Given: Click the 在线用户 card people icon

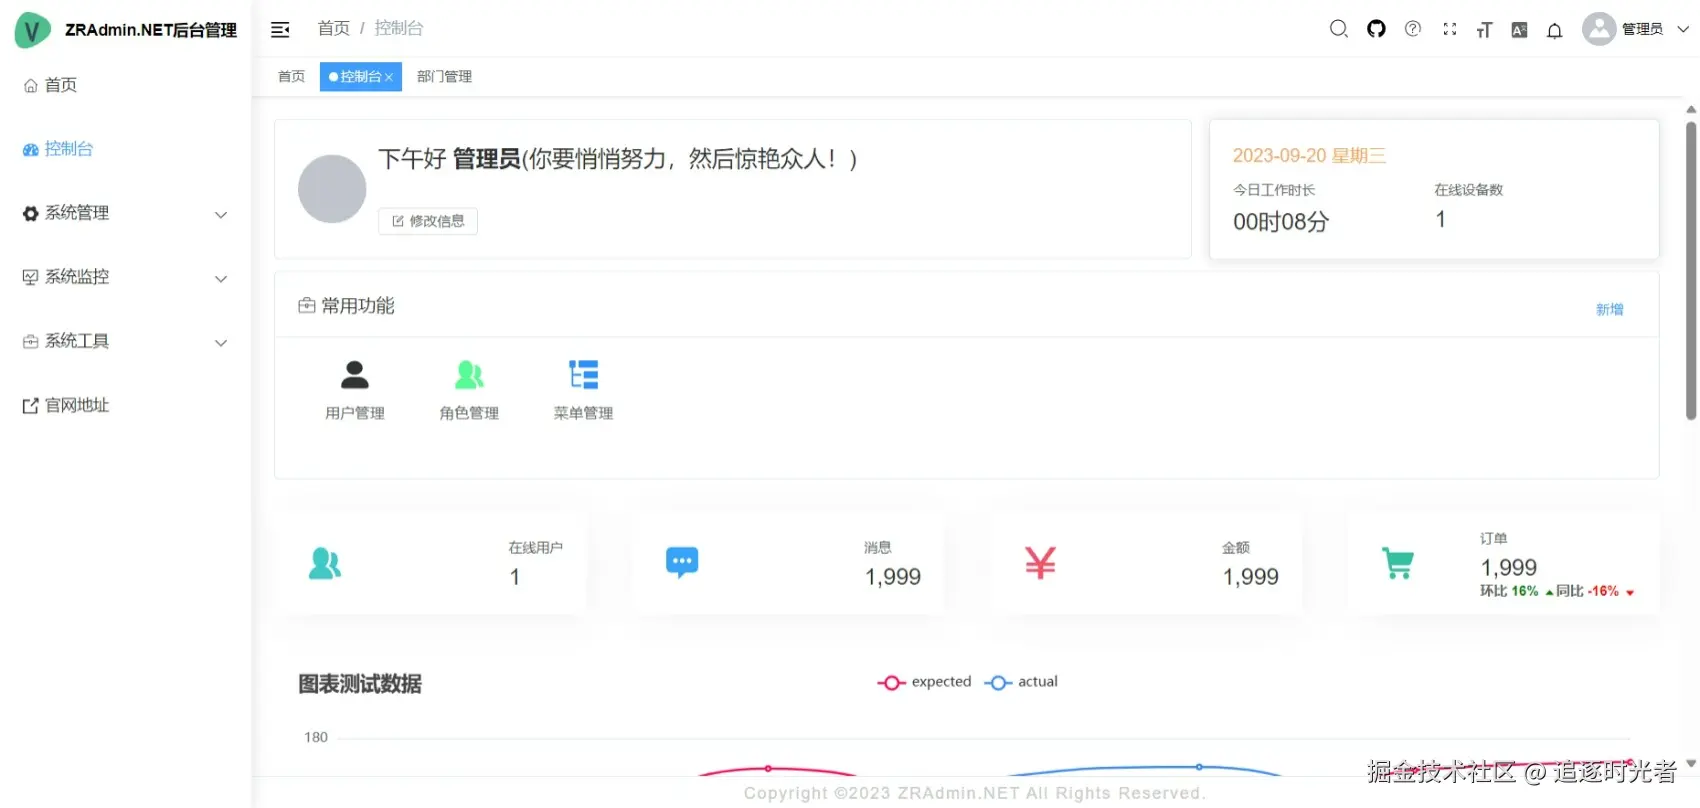Looking at the screenshot, I should pos(325,564).
